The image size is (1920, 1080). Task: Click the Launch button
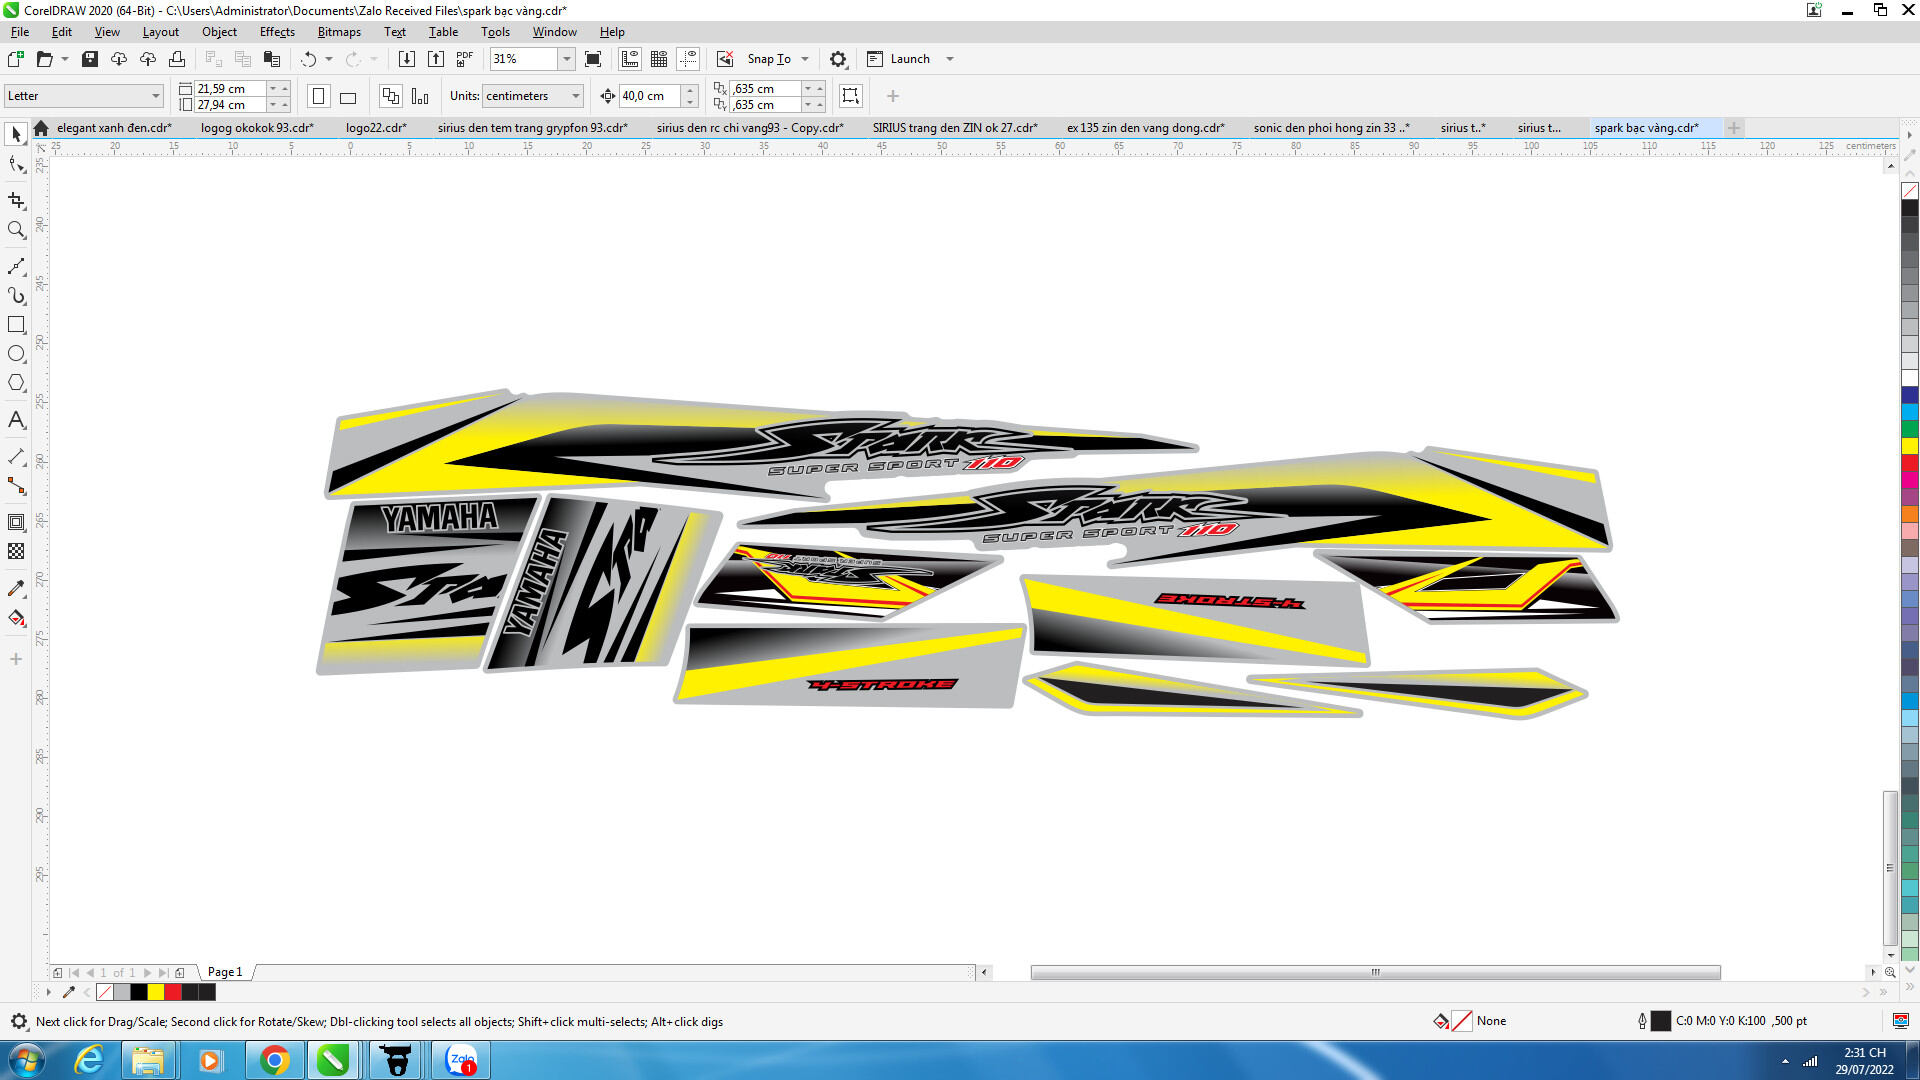pos(899,59)
